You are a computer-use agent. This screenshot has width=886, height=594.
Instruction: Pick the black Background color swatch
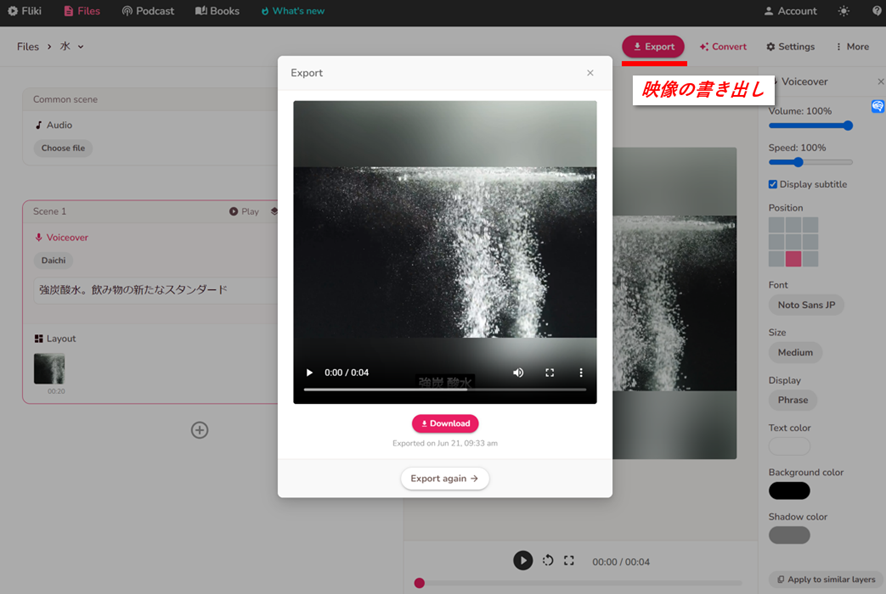(789, 491)
